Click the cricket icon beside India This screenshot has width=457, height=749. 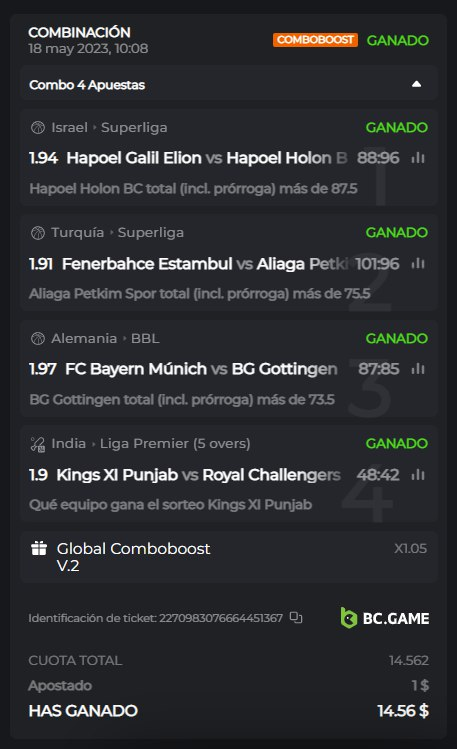coord(38,444)
